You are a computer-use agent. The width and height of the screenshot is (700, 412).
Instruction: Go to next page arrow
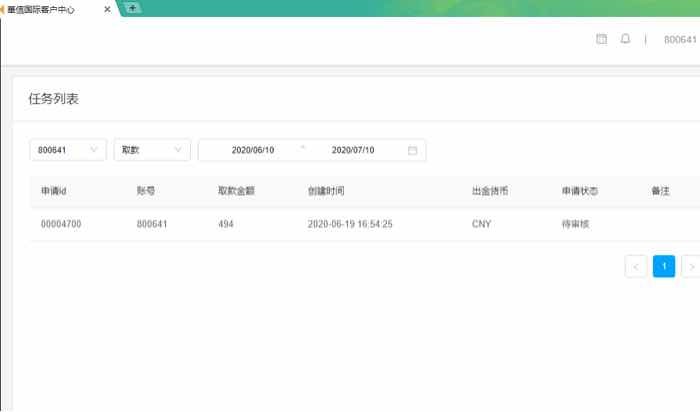tap(692, 266)
